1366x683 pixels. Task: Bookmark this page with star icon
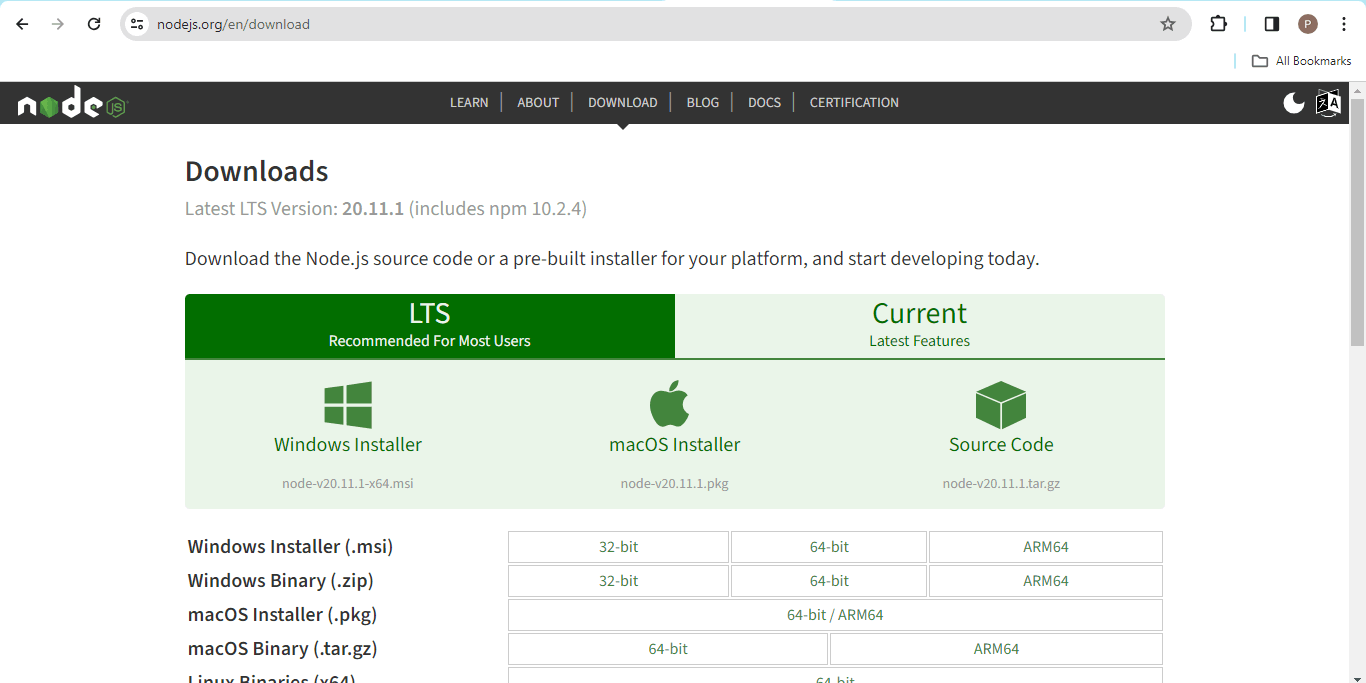1168,24
